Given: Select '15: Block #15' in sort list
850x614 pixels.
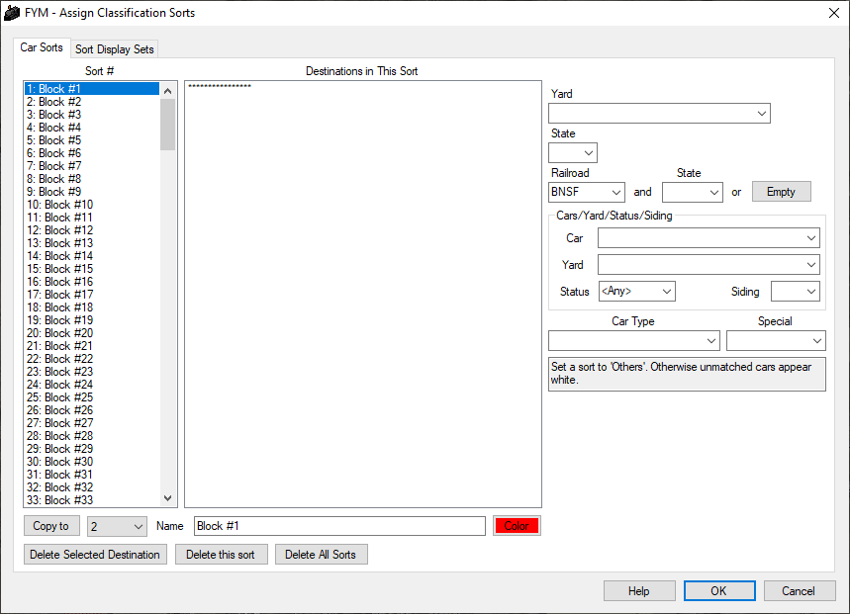Looking at the screenshot, I should tap(92, 269).
